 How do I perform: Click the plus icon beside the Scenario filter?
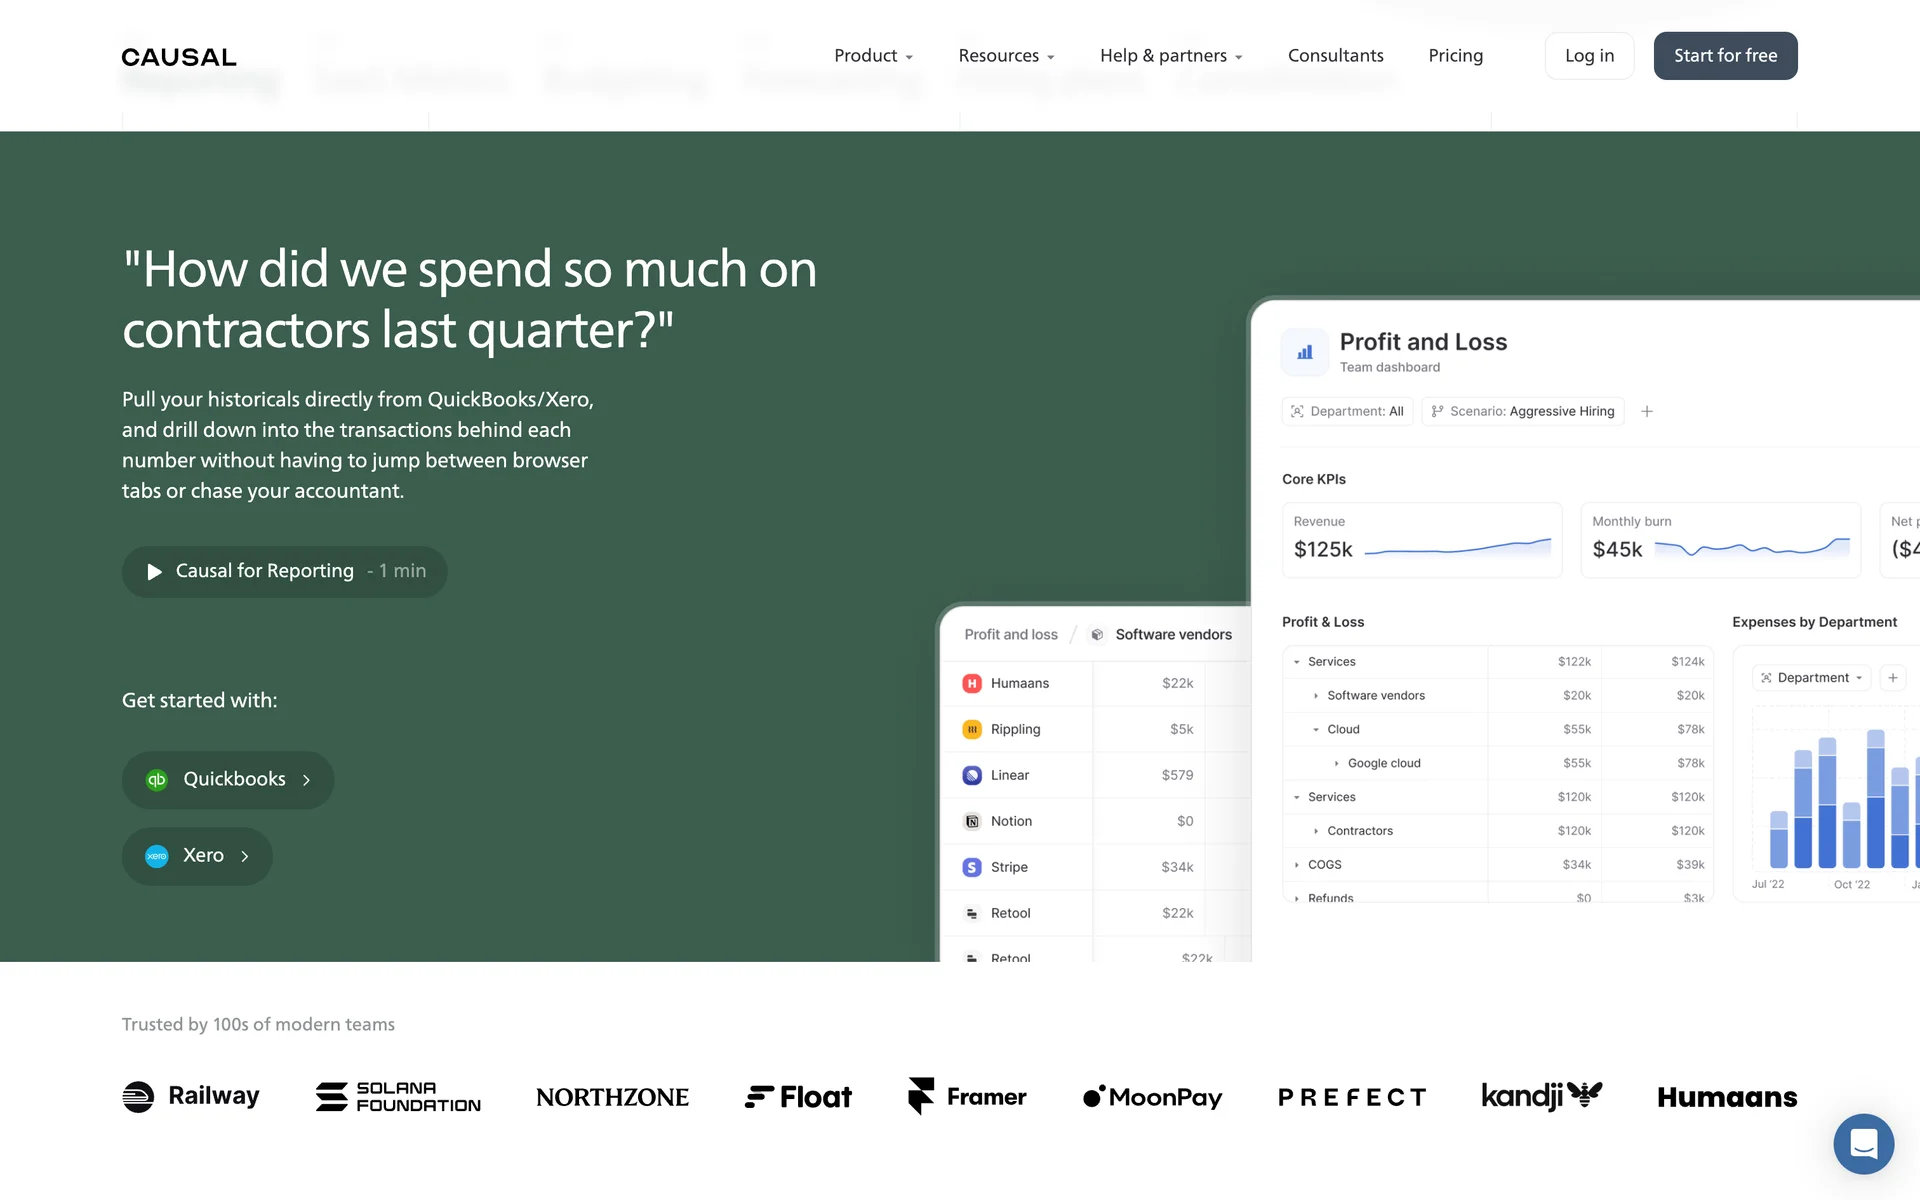1647,411
